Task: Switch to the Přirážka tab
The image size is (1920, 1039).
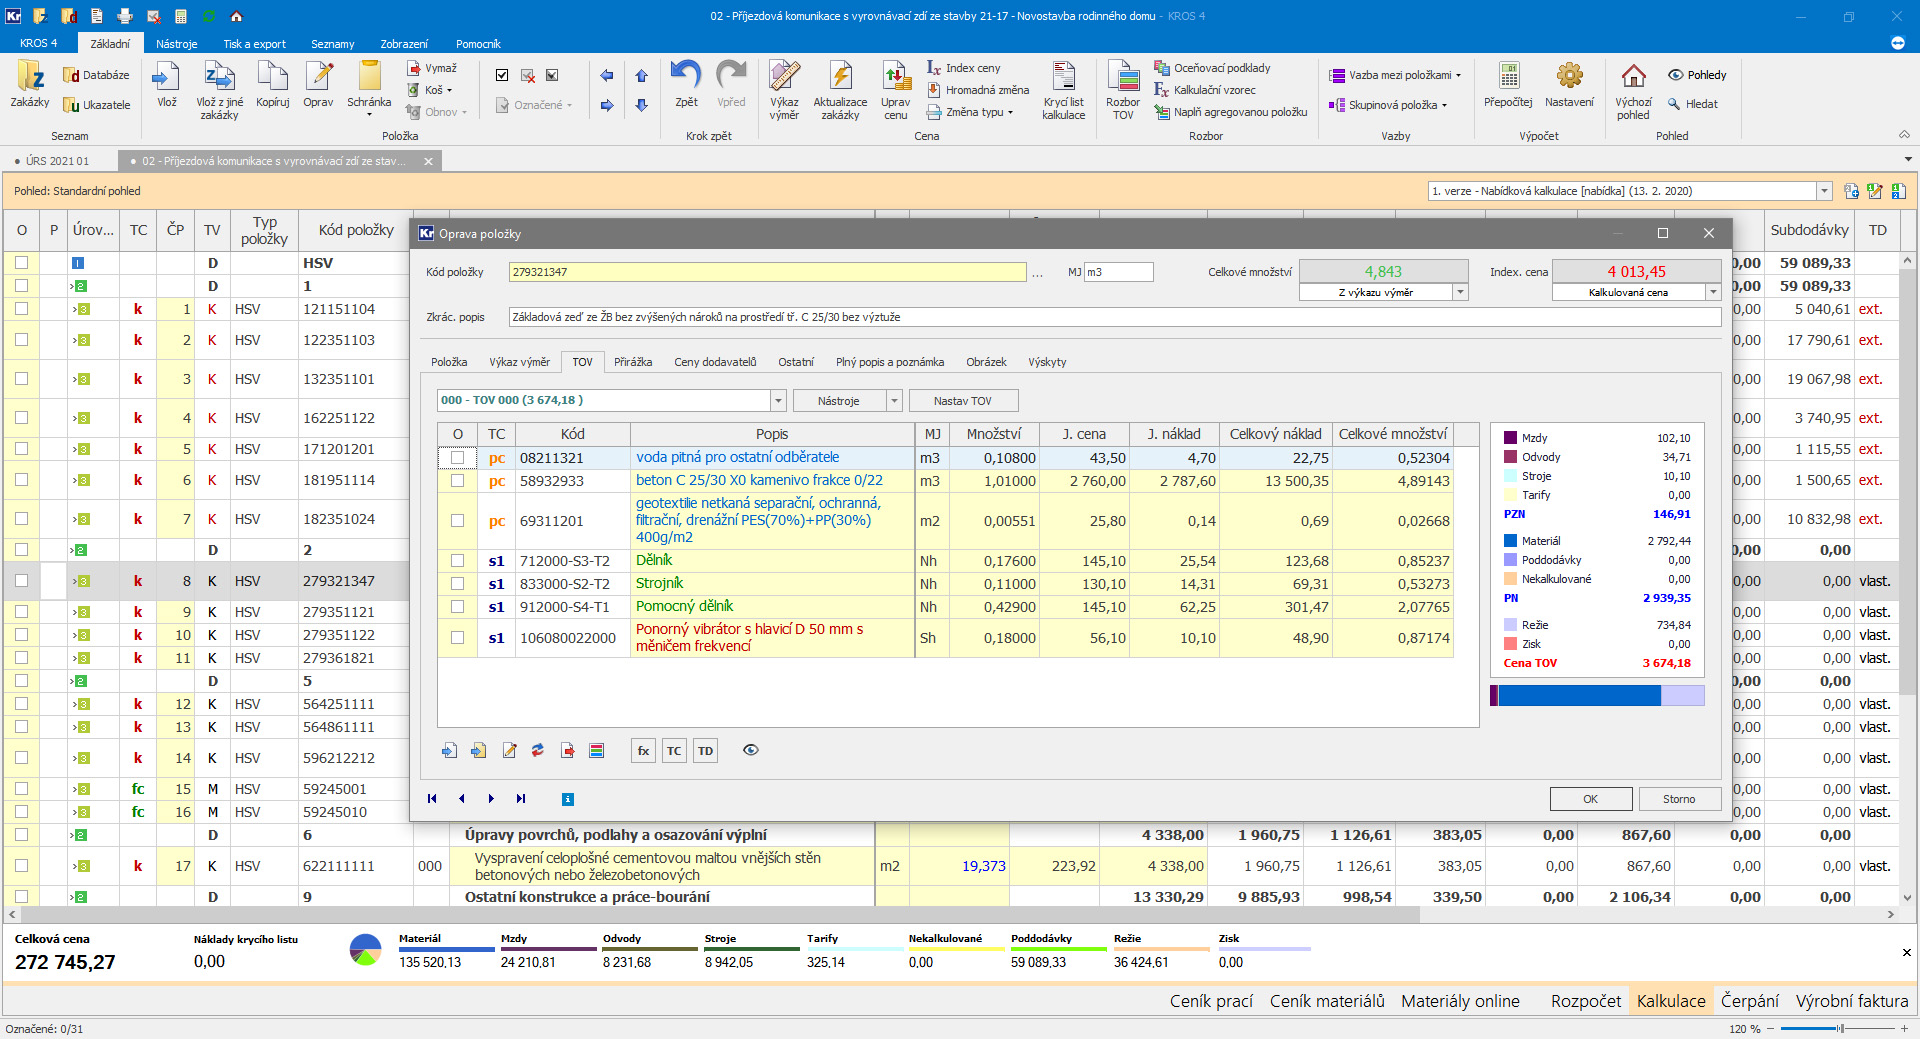Action: click(x=632, y=362)
